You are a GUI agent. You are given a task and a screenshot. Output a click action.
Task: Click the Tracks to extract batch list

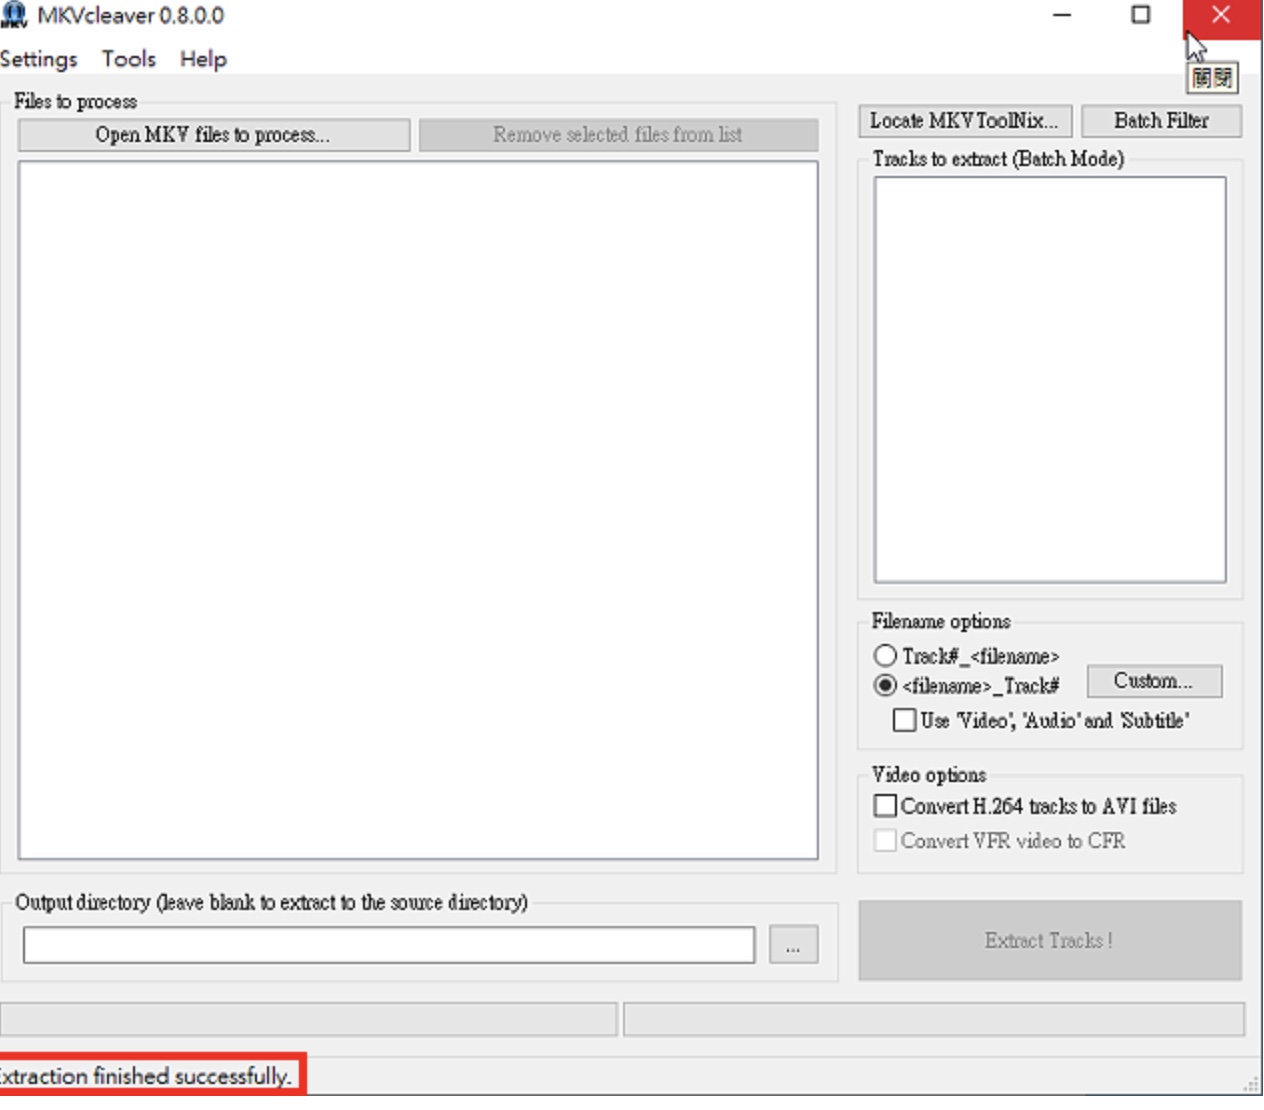[x=1050, y=380]
